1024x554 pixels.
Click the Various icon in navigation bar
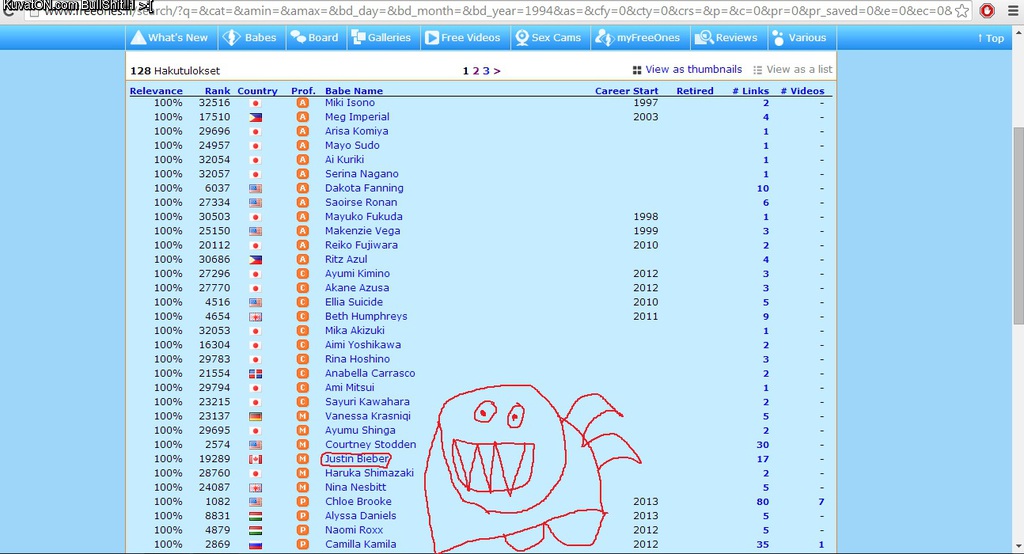pyautogui.click(x=777, y=38)
